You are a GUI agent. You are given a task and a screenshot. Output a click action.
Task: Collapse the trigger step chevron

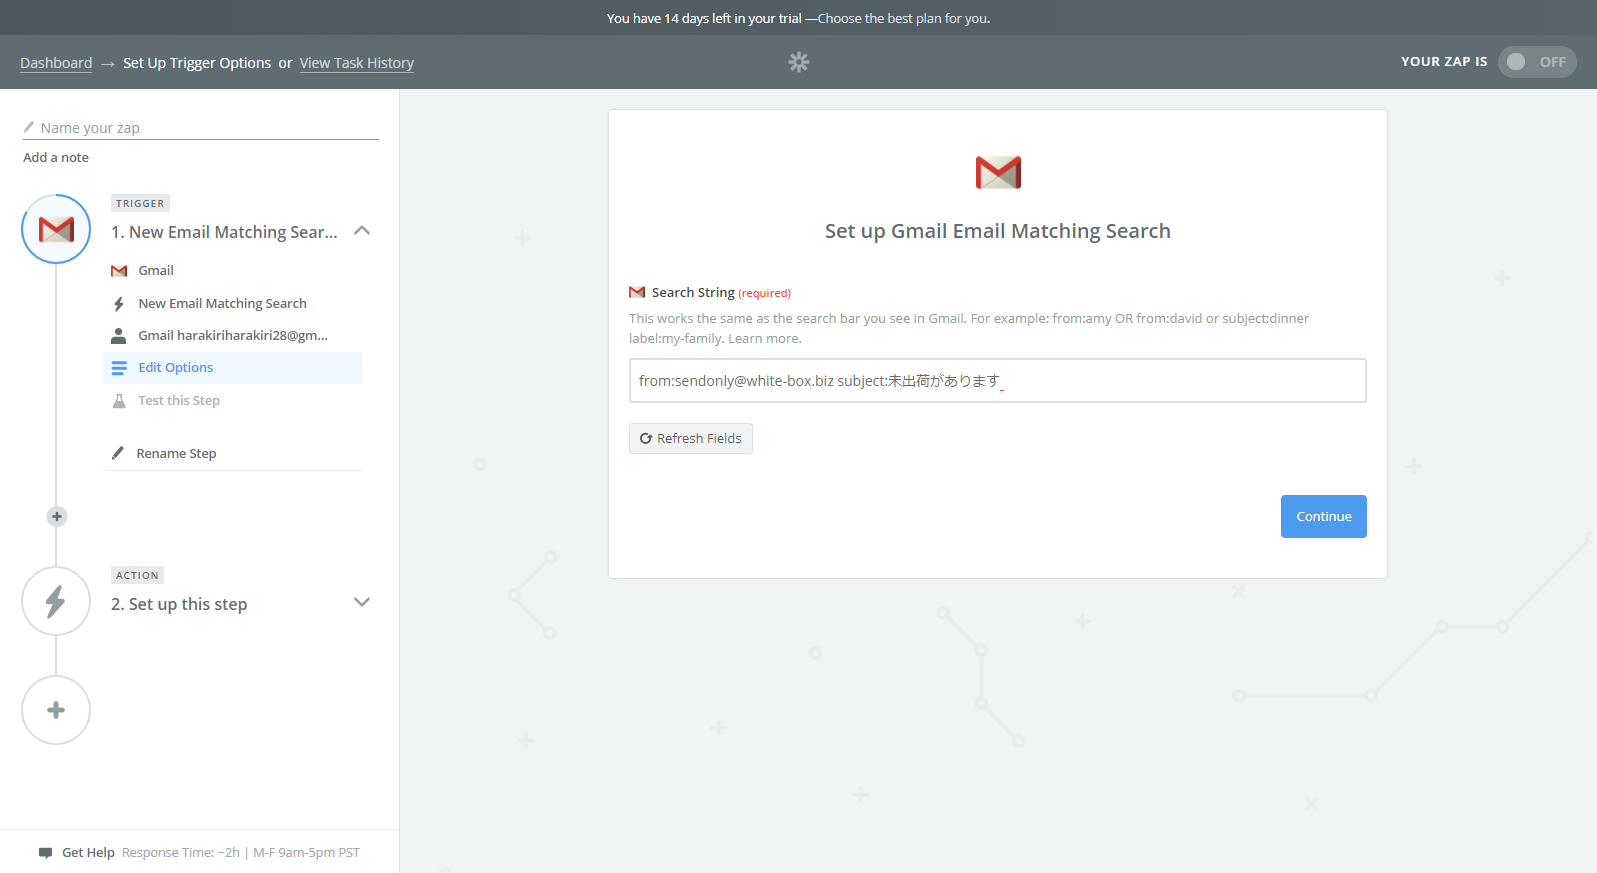[x=362, y=231]
